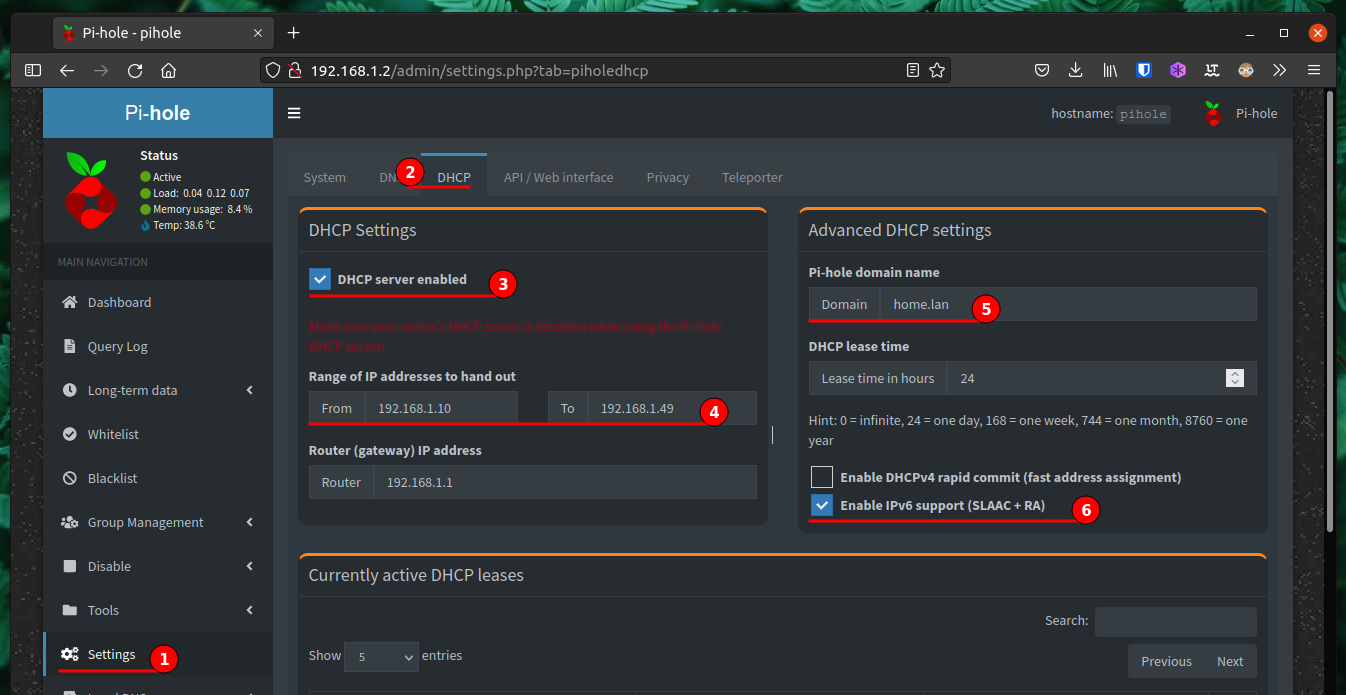Open Firefox library icon

tap(1110, 70)
